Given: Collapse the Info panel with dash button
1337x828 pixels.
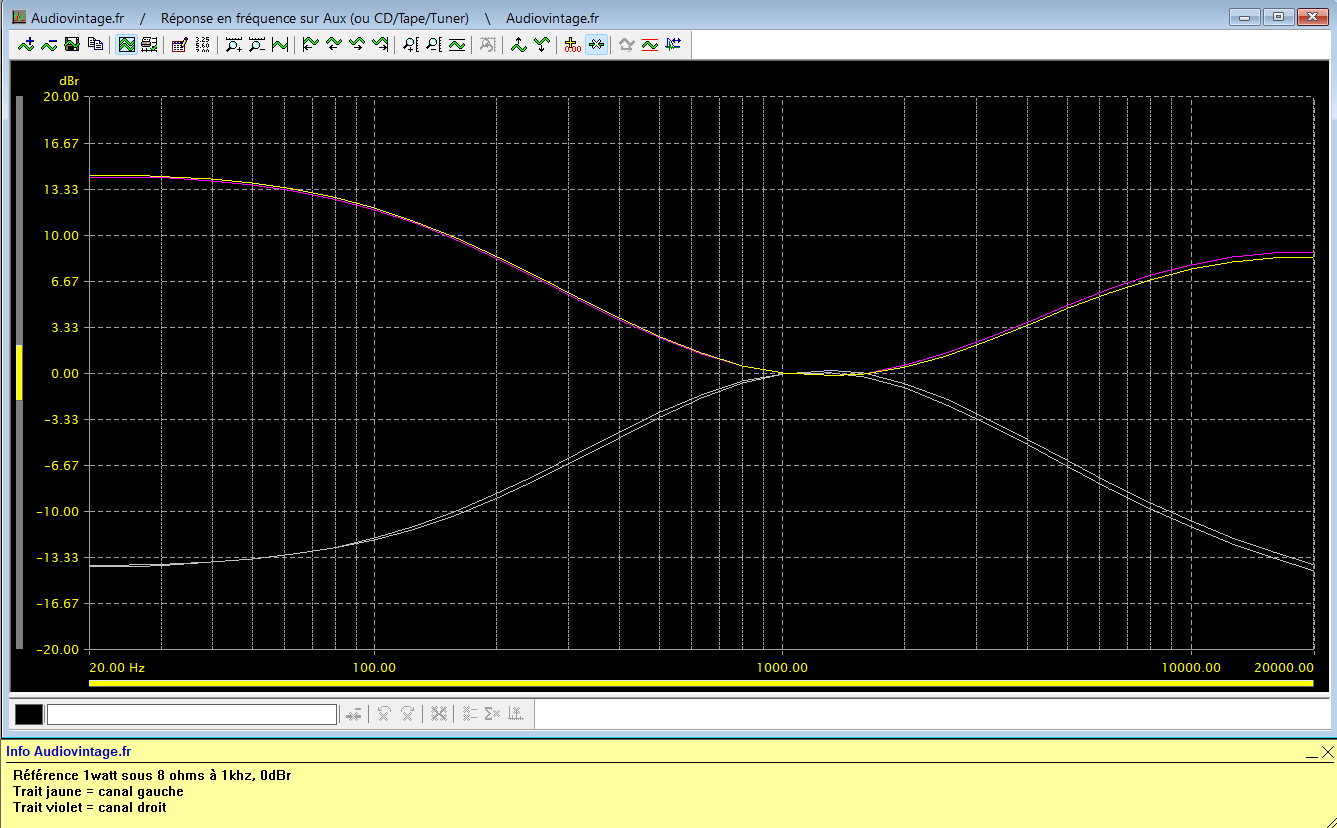Looking at the screenshot, I should point(1311,757).
